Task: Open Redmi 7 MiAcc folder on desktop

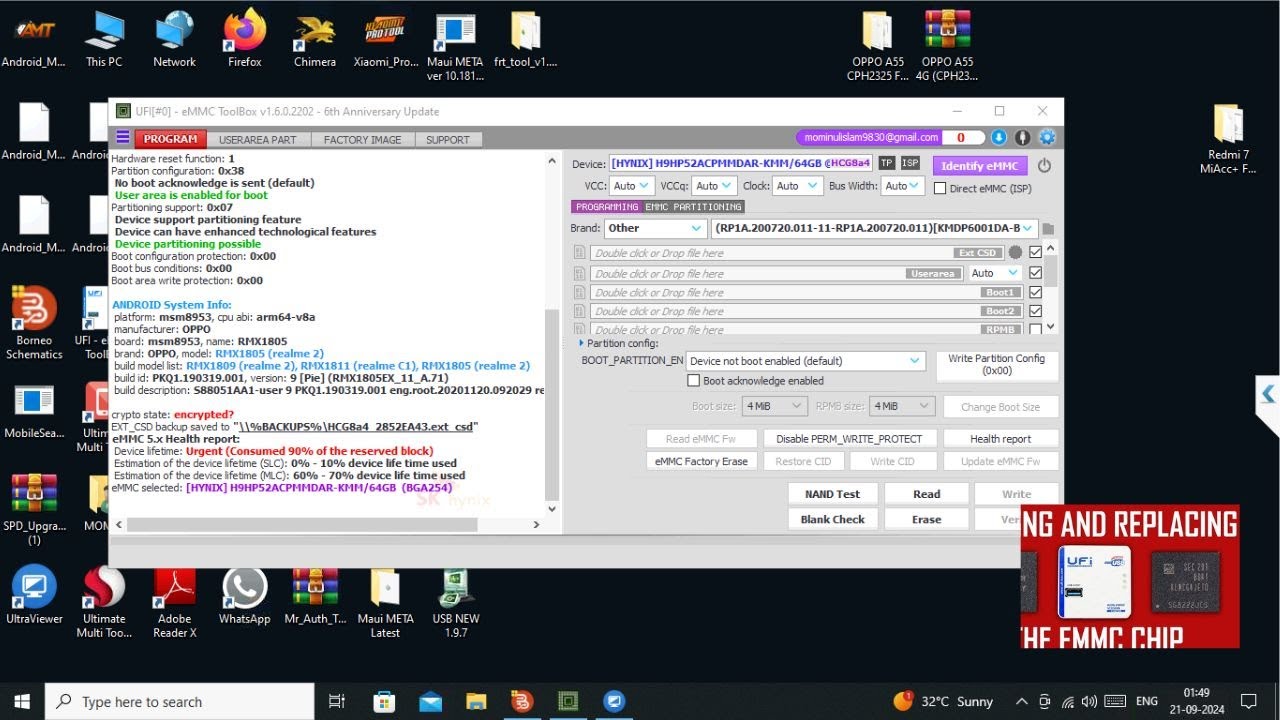Action: click(1228, 138)
